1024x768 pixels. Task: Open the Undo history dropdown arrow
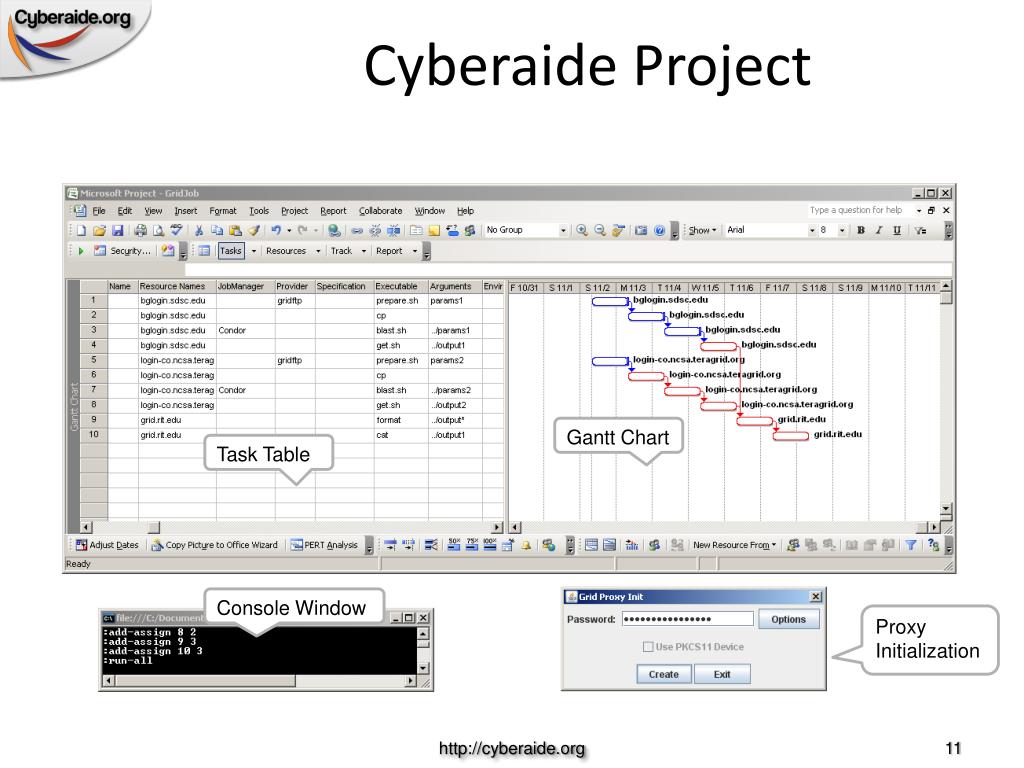tap(289, 231)
